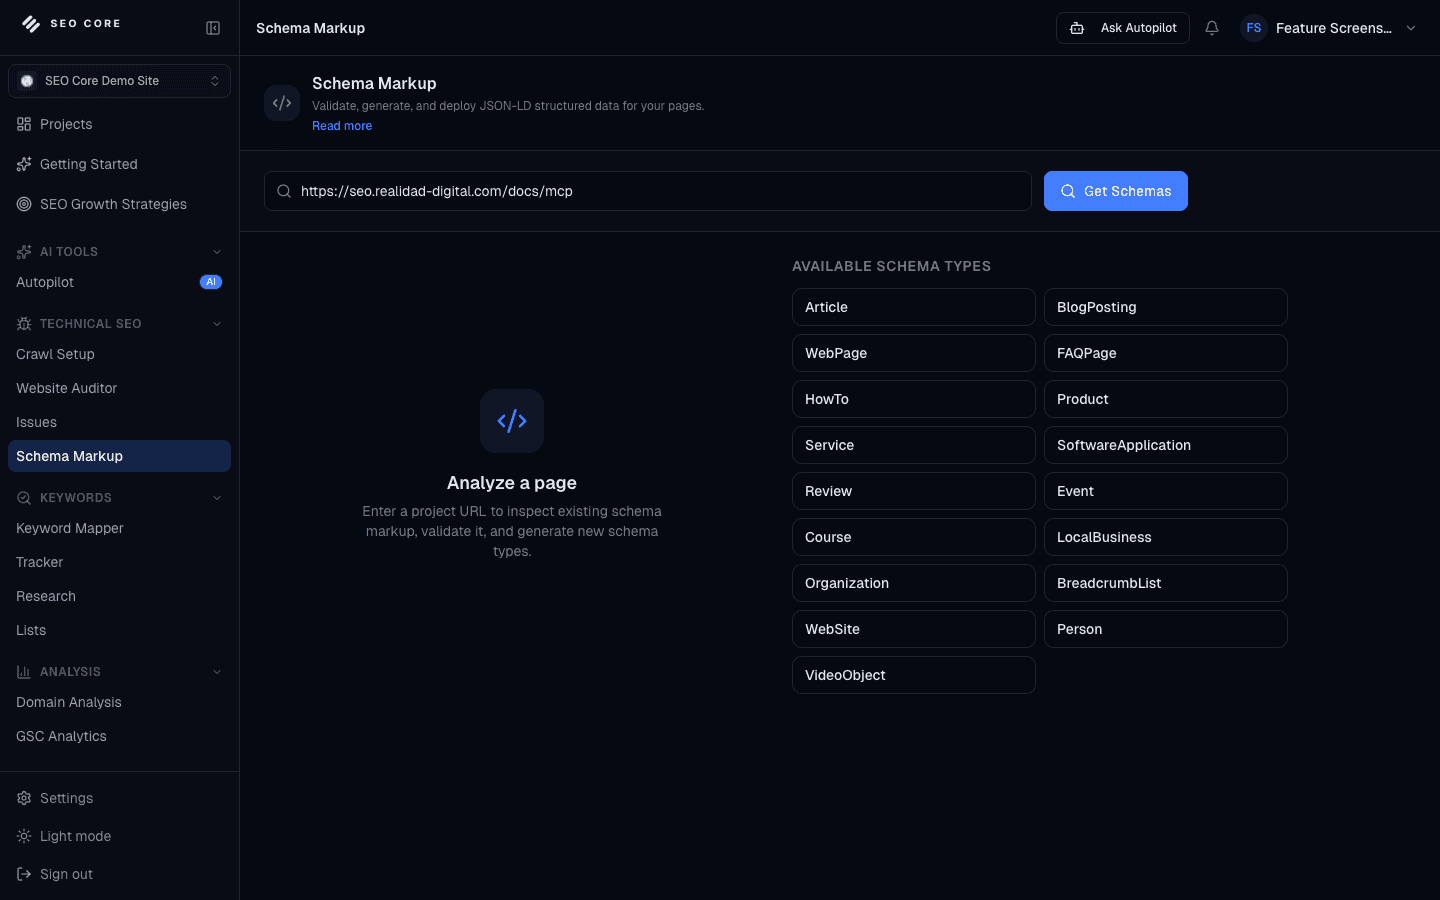Open SEO Growth Strategies
Image resolution: width=1440 pixels, height=900 pixels.
[119, 204]
